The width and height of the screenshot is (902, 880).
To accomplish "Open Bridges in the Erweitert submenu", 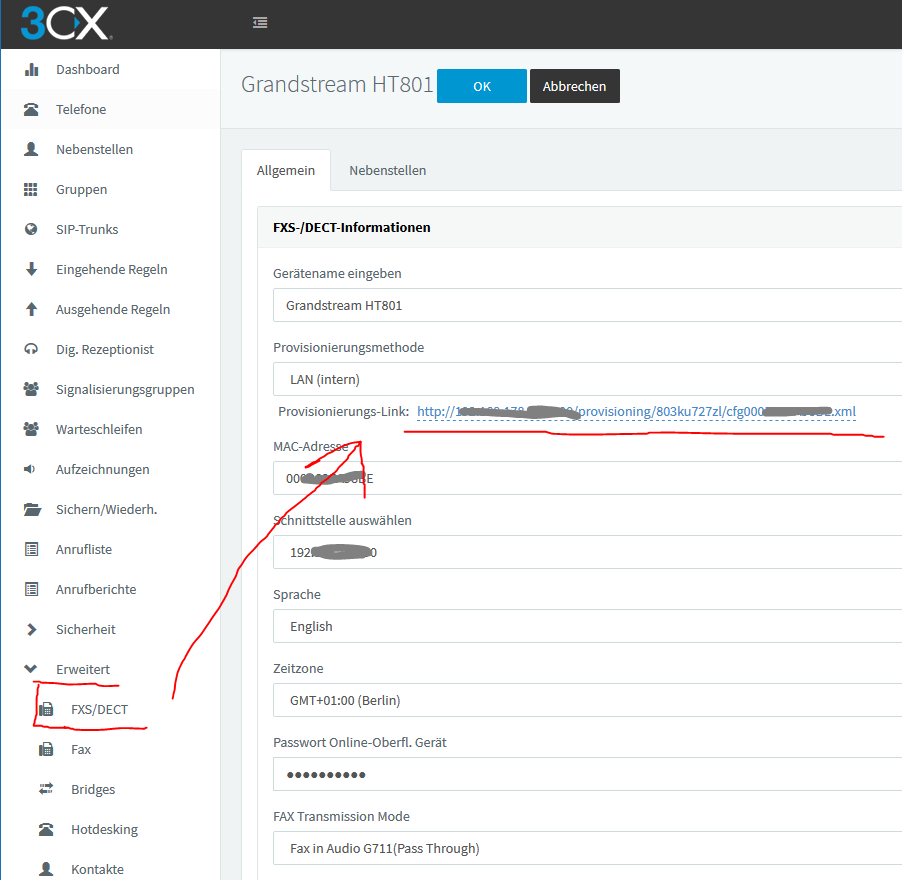I will 93,789.
